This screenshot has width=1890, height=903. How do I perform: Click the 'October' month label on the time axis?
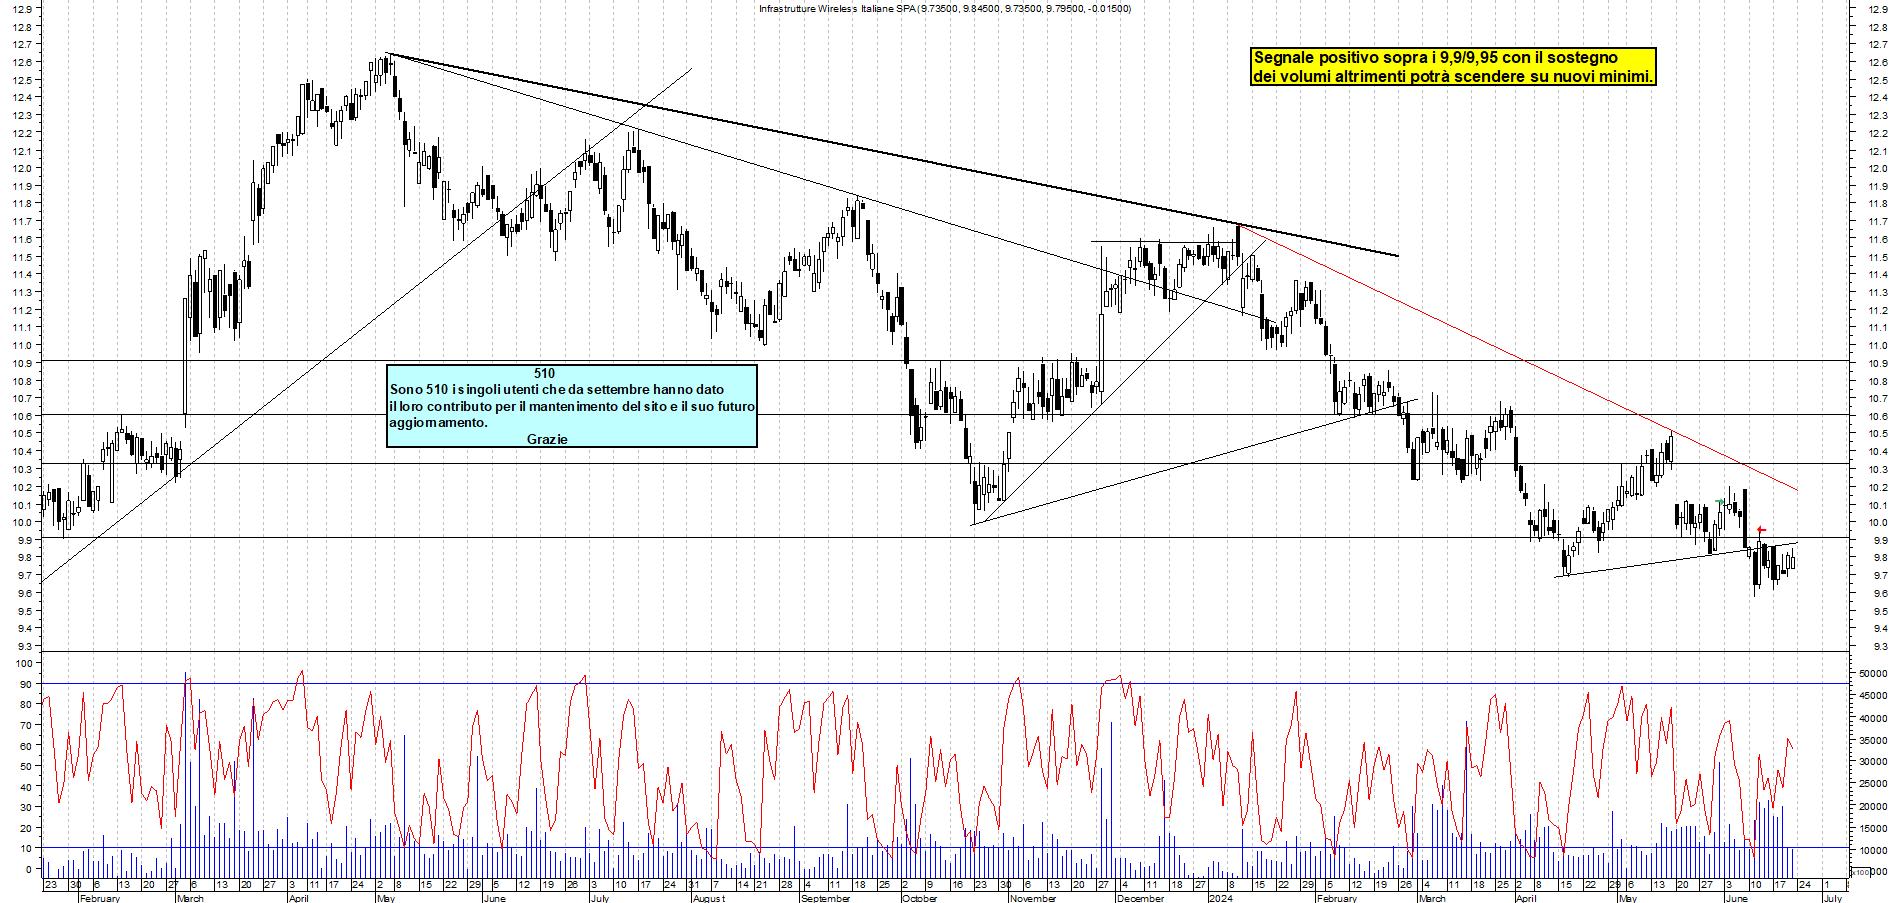pos(920,898)
